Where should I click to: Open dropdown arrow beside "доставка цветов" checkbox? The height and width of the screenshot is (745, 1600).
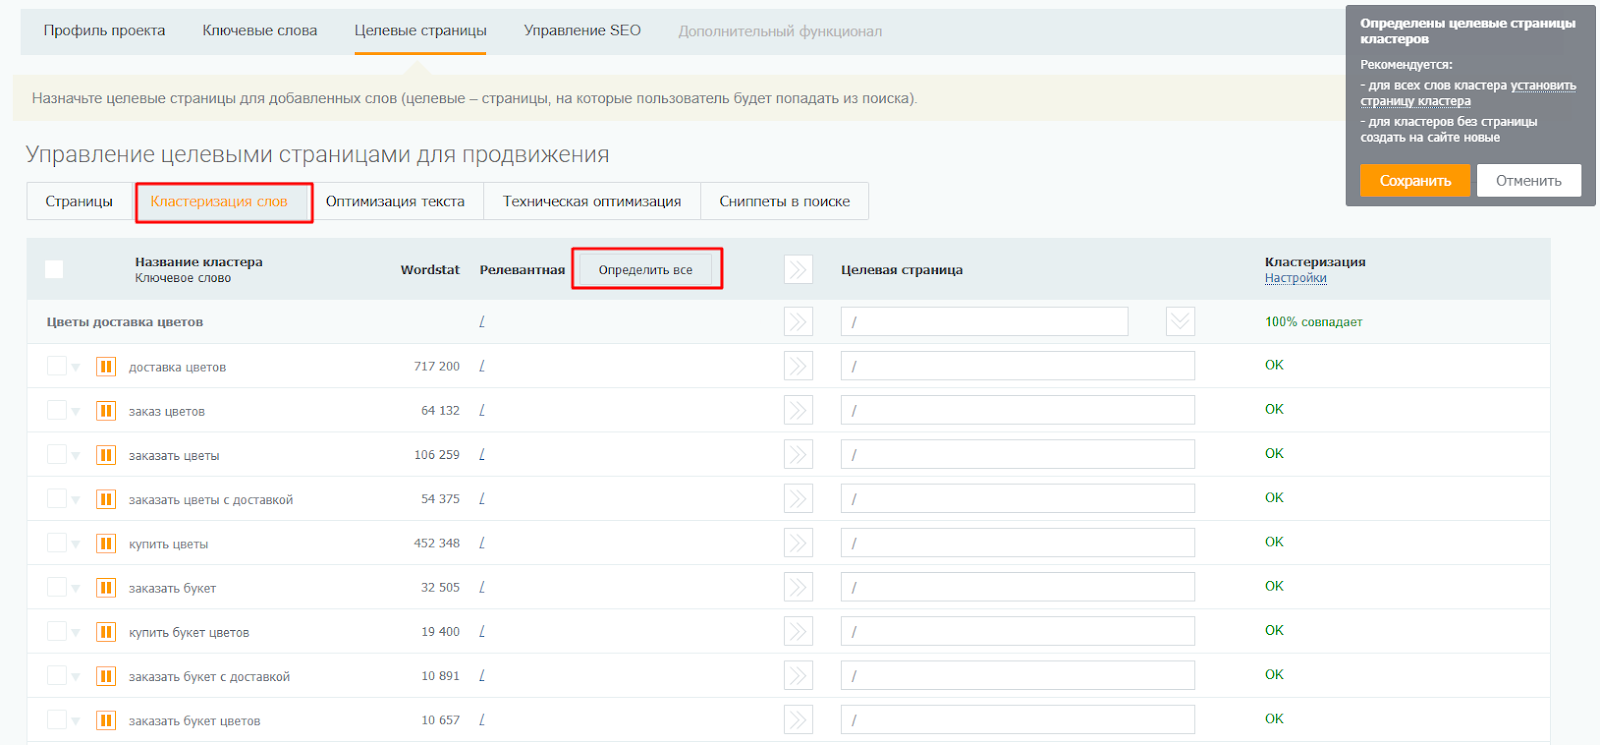76,368
